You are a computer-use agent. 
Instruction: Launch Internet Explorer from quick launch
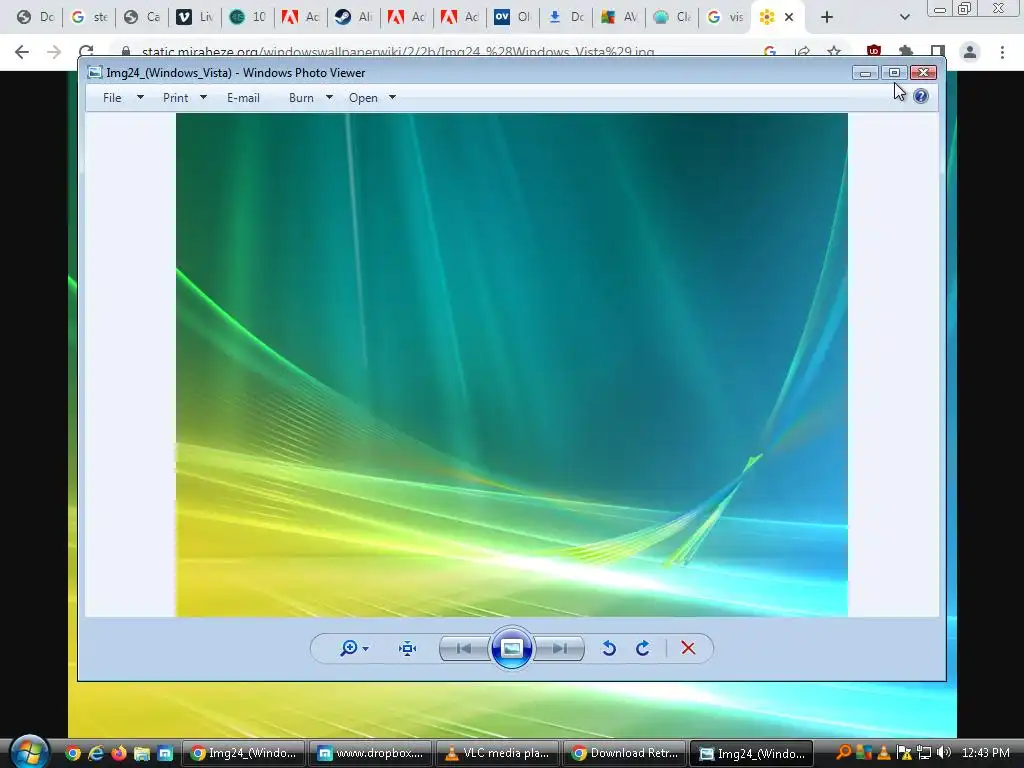pyautogui.click(x=96, y=754)
